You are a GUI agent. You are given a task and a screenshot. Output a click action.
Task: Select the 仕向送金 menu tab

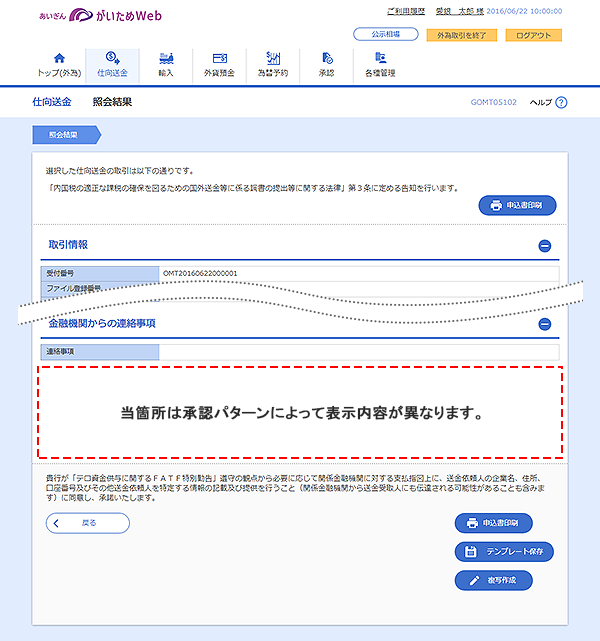coord(112,65)
